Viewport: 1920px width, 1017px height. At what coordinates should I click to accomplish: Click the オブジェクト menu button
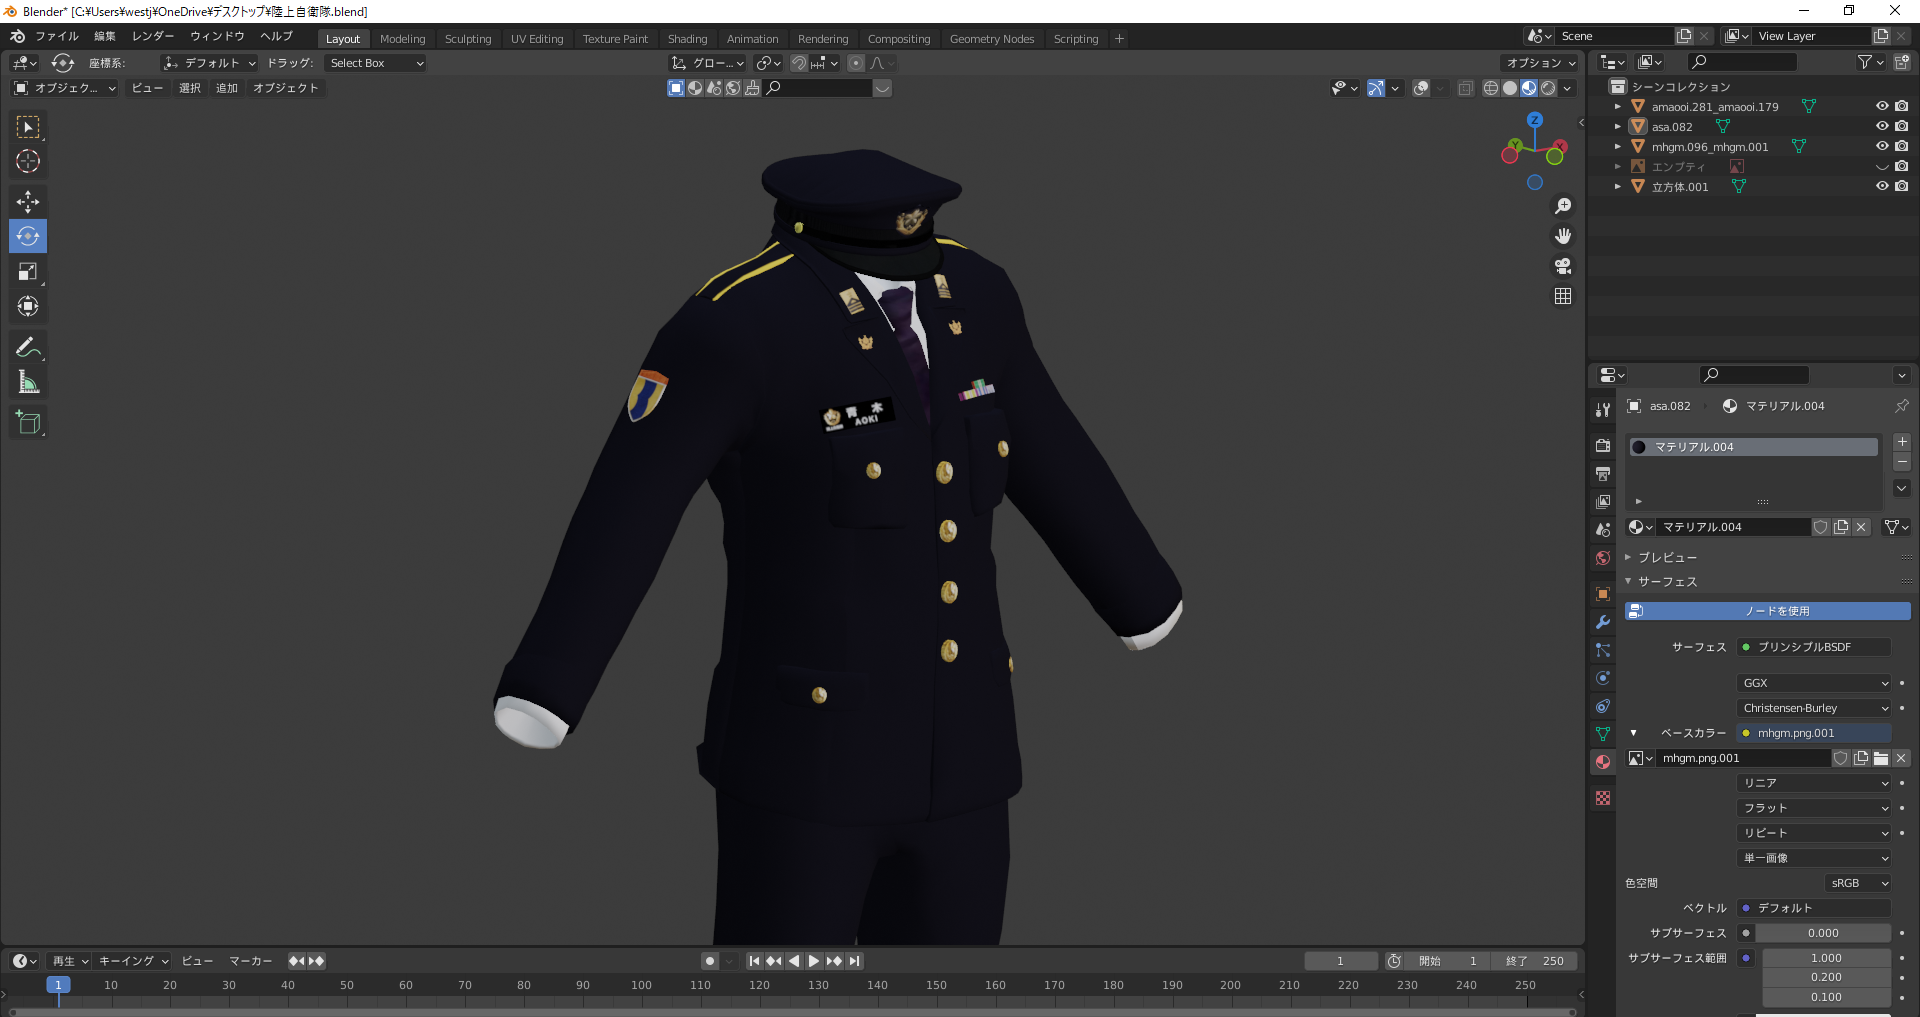(285, 88)
